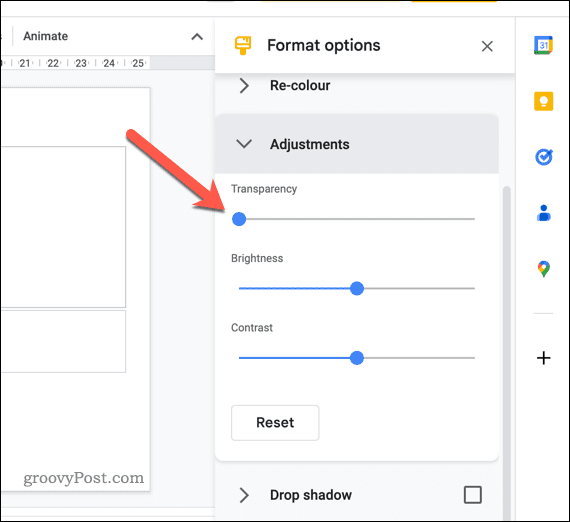Open Google Maps icon
The height and width of the screenshot is (522, 570).
[x=543, y=269]
